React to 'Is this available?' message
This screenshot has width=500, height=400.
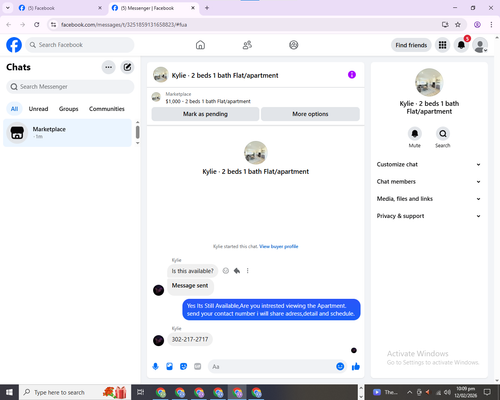(x=226, y=271)
